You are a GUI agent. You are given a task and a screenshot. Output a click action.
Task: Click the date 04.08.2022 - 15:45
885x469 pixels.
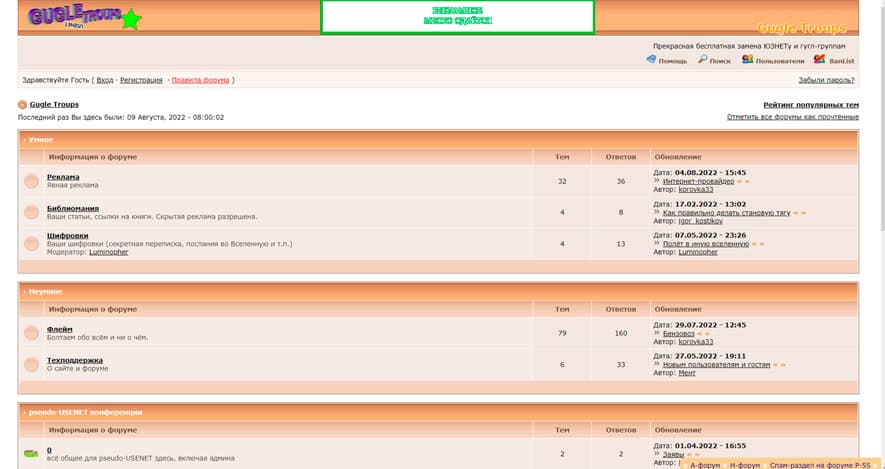coord(711,173)
